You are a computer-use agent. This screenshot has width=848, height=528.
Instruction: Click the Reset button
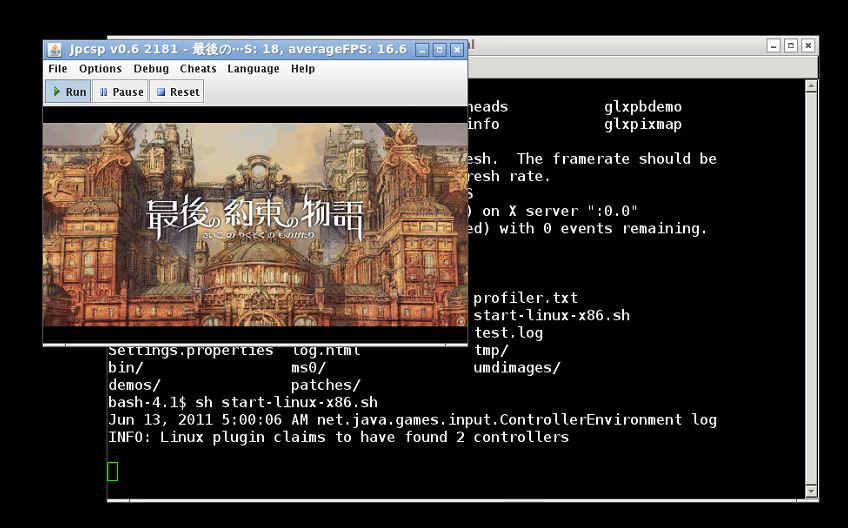coord(177,92)
